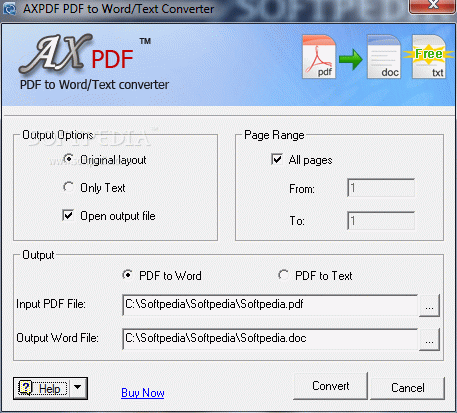Click the "Output Options" group title

pos(58,135)
